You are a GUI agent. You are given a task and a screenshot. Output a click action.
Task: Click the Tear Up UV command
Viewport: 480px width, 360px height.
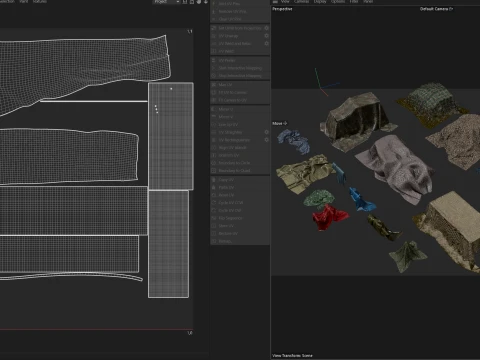tap(228, 125)
